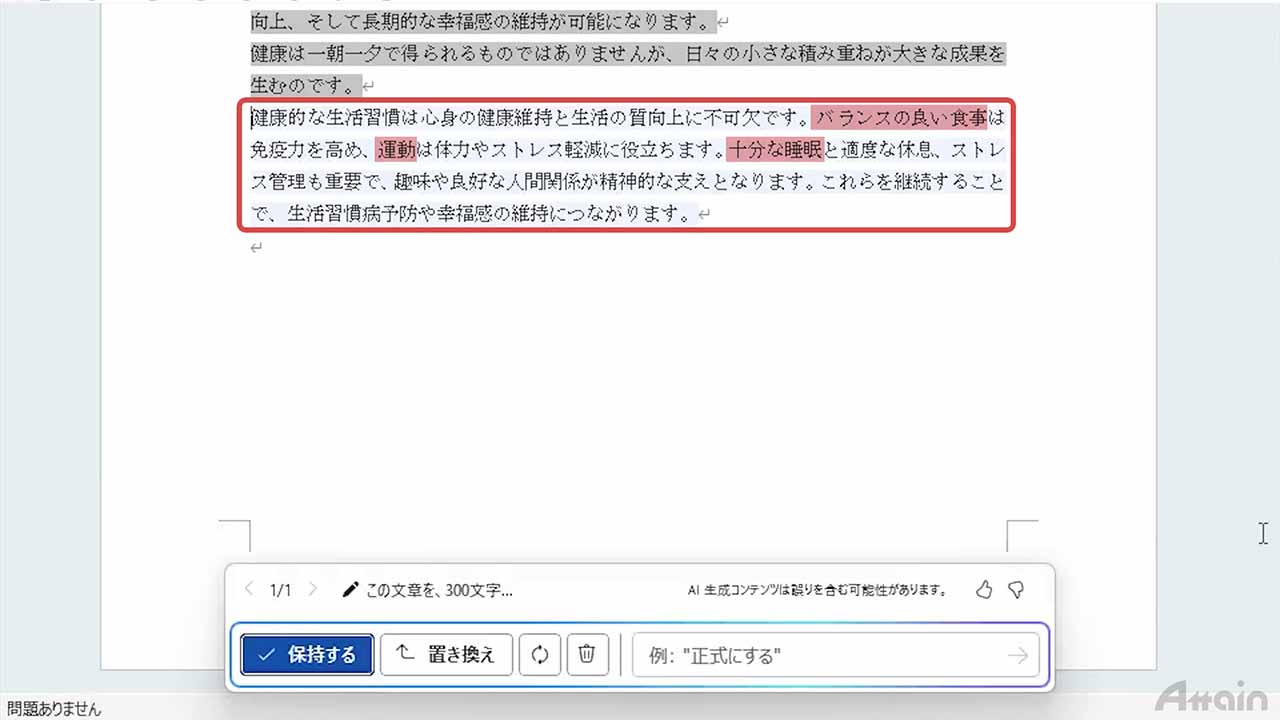This screenshot has height=720, width=1280.
Task: Go to the previous draft with left chevron
Action: point(249,590)
